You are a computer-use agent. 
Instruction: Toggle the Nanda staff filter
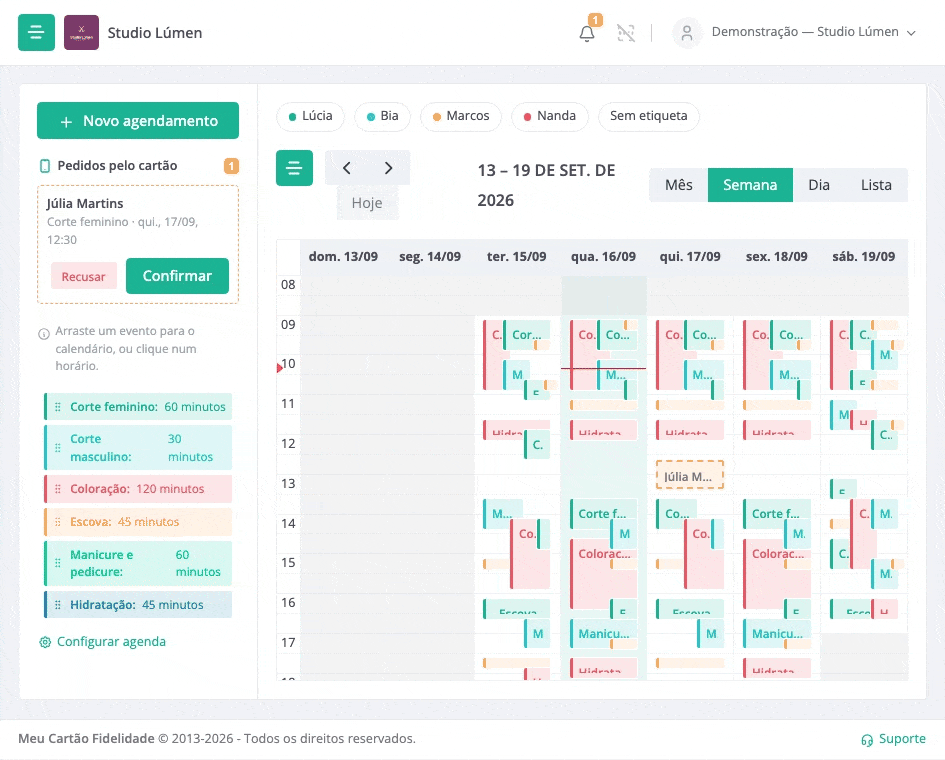pyautogui.click(x=550, y=116)
